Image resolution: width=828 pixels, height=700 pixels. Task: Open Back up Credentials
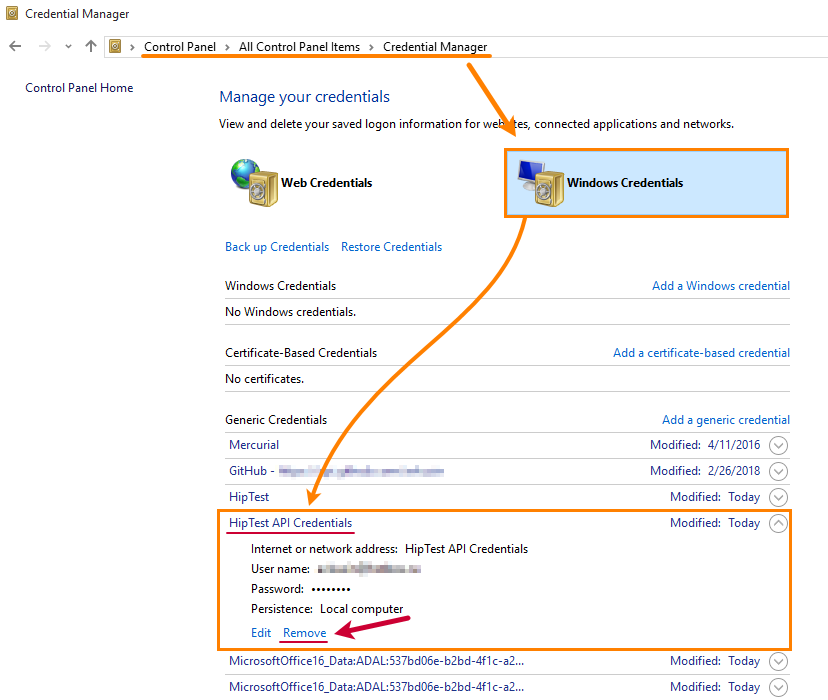click(277, 246)
